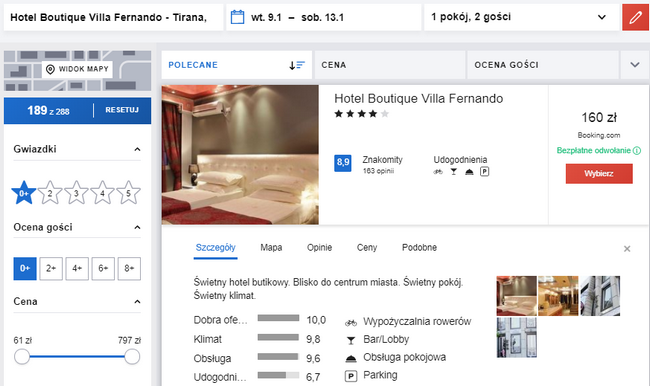Sort results by Cena
Viewport: 650px width, 386px height.
click(x=390, y=65)
